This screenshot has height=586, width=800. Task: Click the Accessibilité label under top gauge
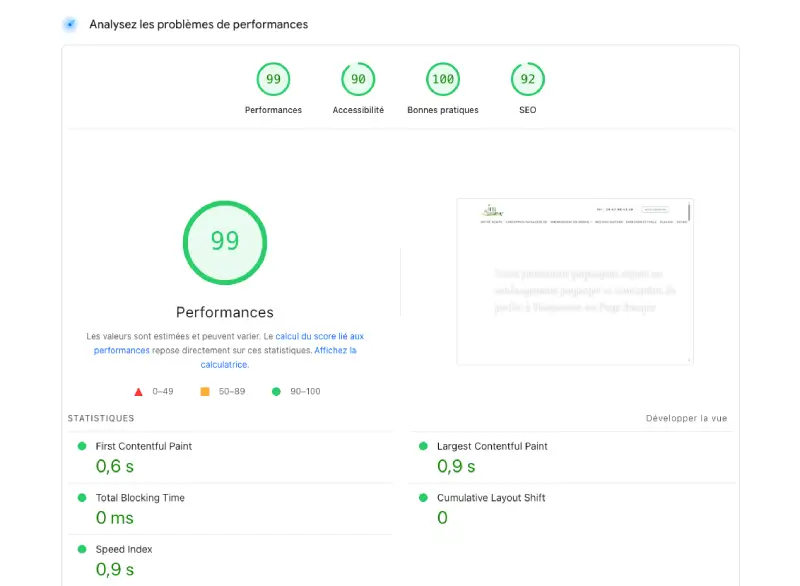point(358,110)
